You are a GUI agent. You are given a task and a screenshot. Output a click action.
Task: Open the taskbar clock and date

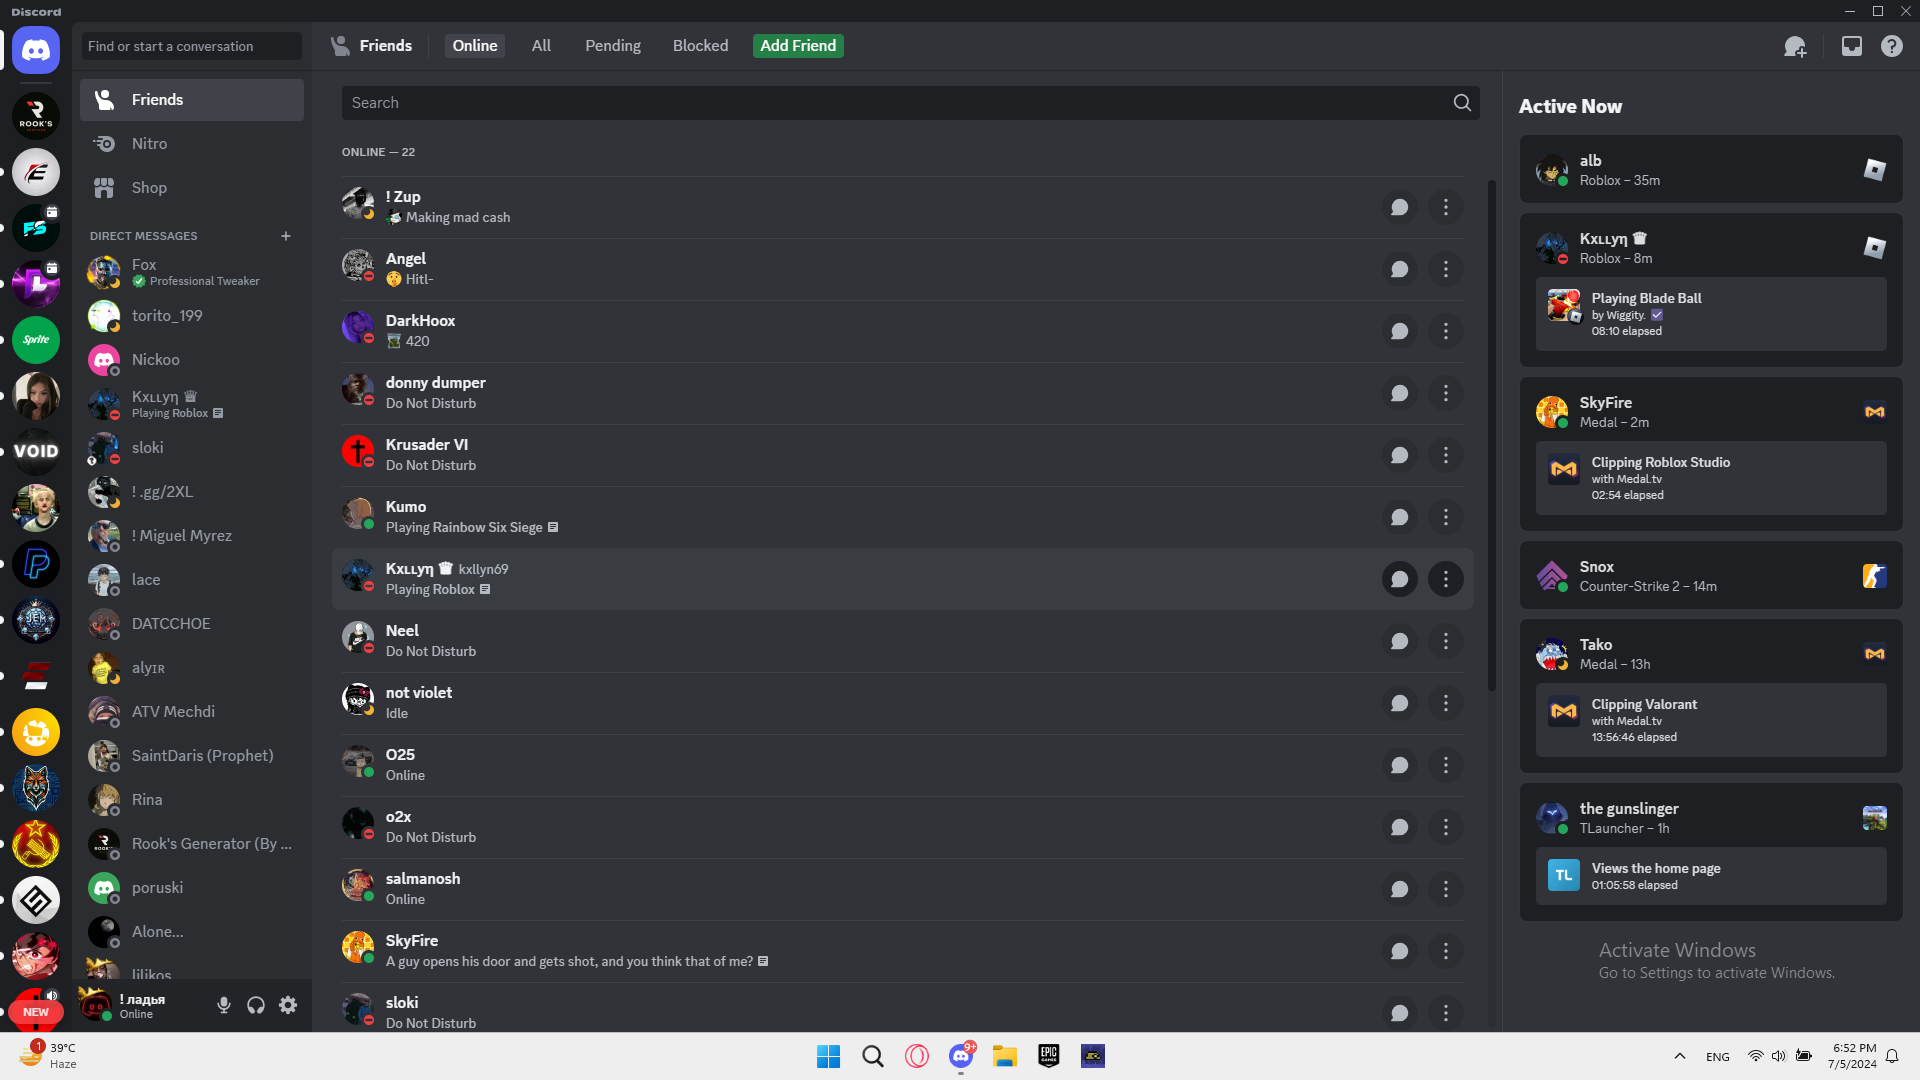(x=1853, y=1056)
